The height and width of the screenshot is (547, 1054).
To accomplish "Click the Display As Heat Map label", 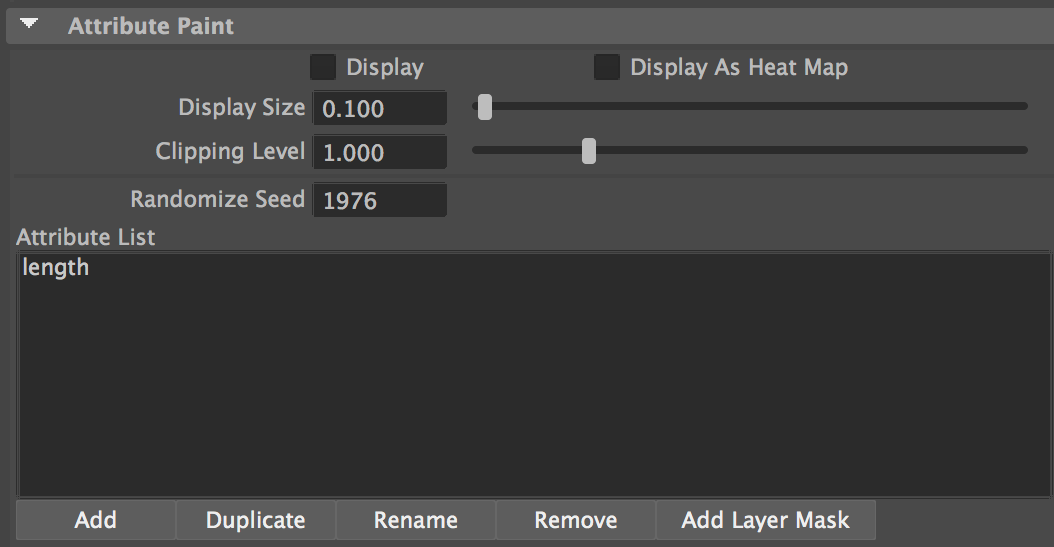I will point(739,67).
